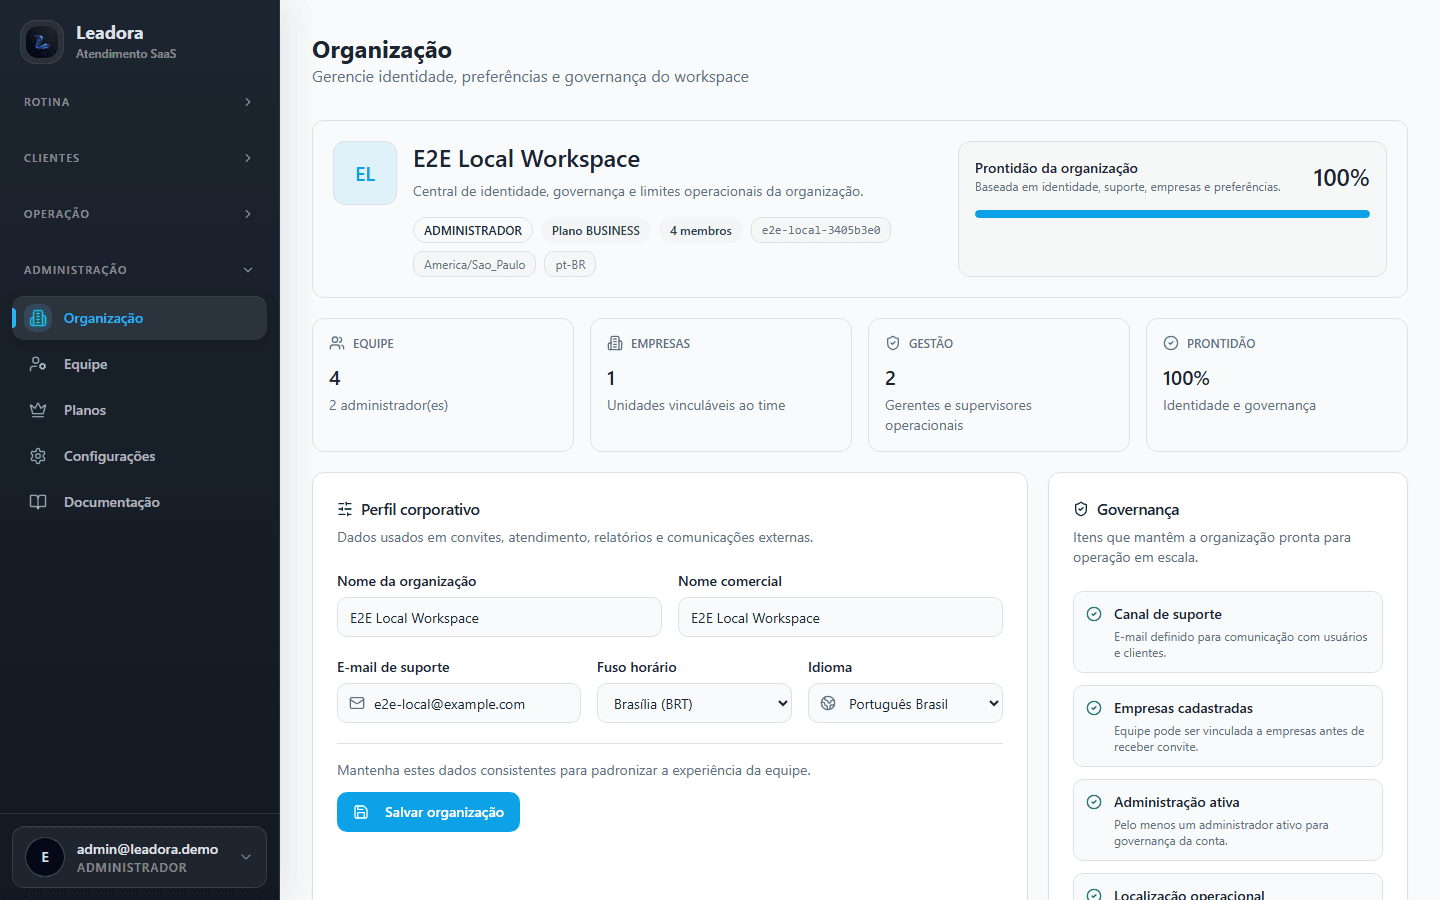Collapse the ADMINISTRAÇÃO sidebar section
The width and height of the screenshot is (1440, 900).
coord(140,270)
